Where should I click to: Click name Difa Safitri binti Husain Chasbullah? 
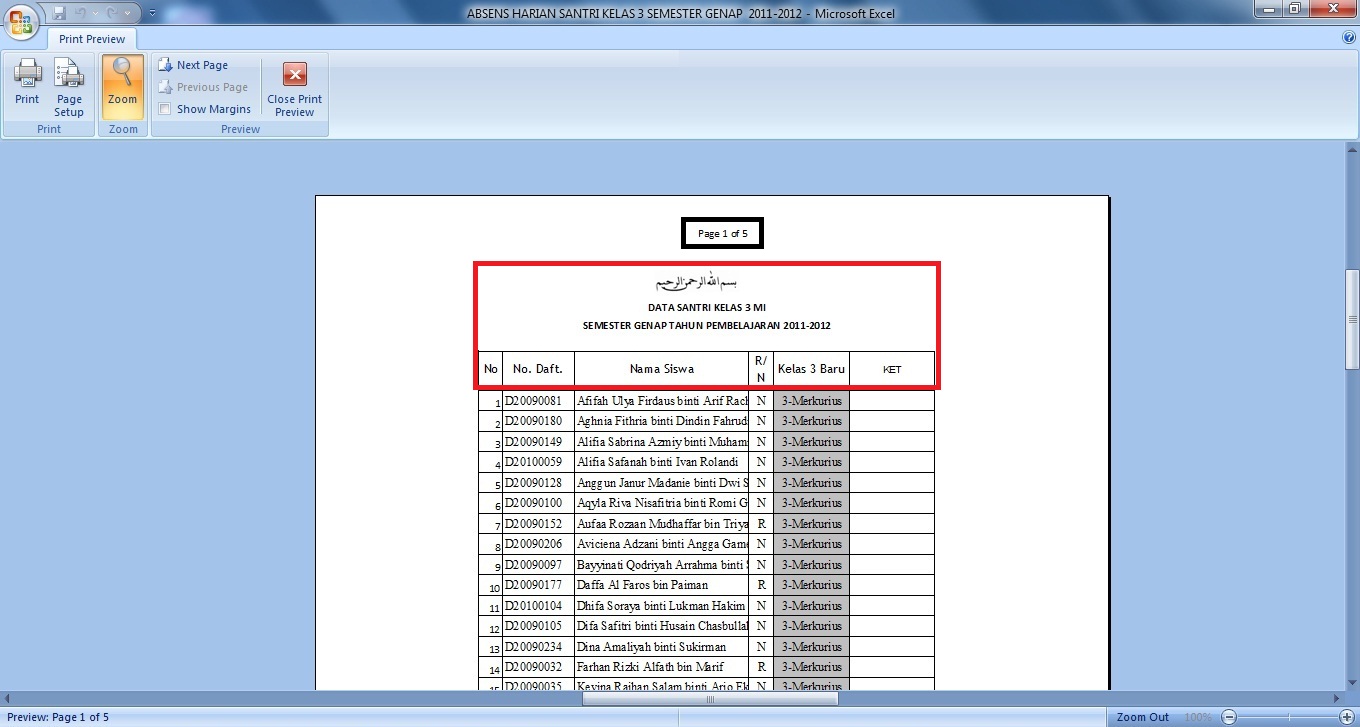point(662,626)
